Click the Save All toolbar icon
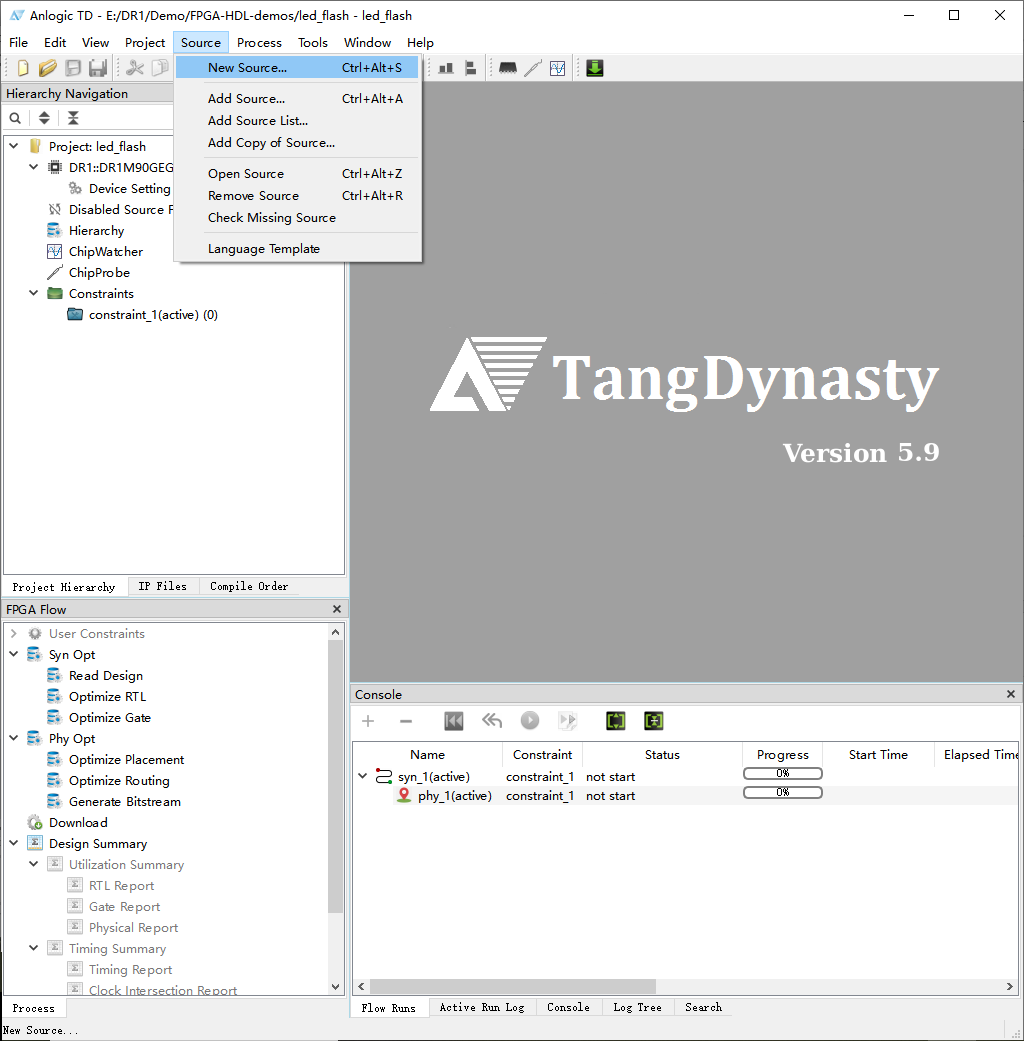 pos(98,68)
